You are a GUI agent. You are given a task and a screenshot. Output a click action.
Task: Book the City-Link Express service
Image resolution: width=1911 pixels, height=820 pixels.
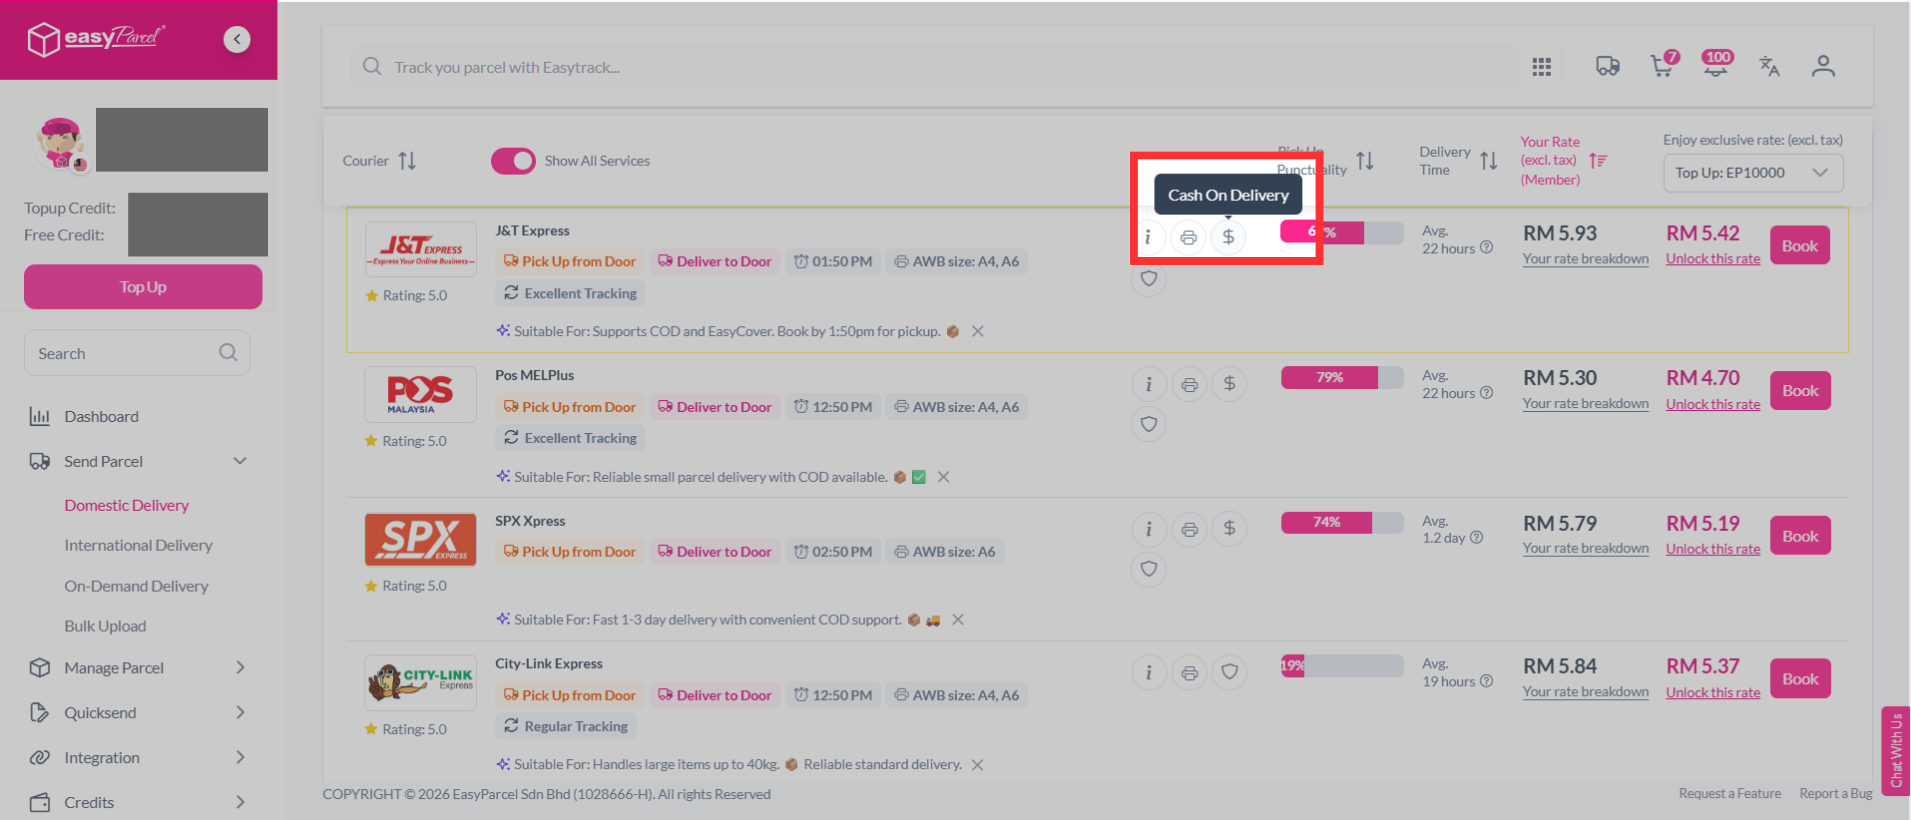pos(1799,679)
